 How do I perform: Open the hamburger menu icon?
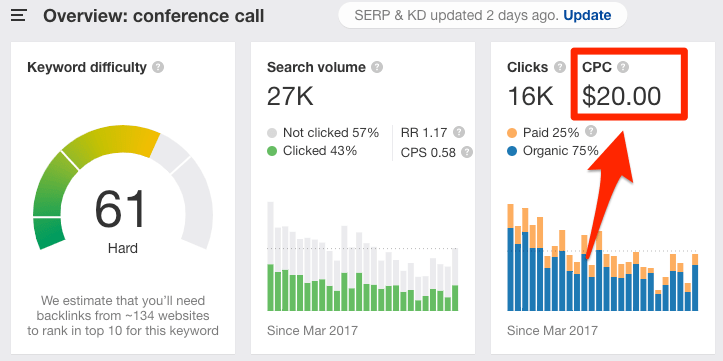pos(19,16)
